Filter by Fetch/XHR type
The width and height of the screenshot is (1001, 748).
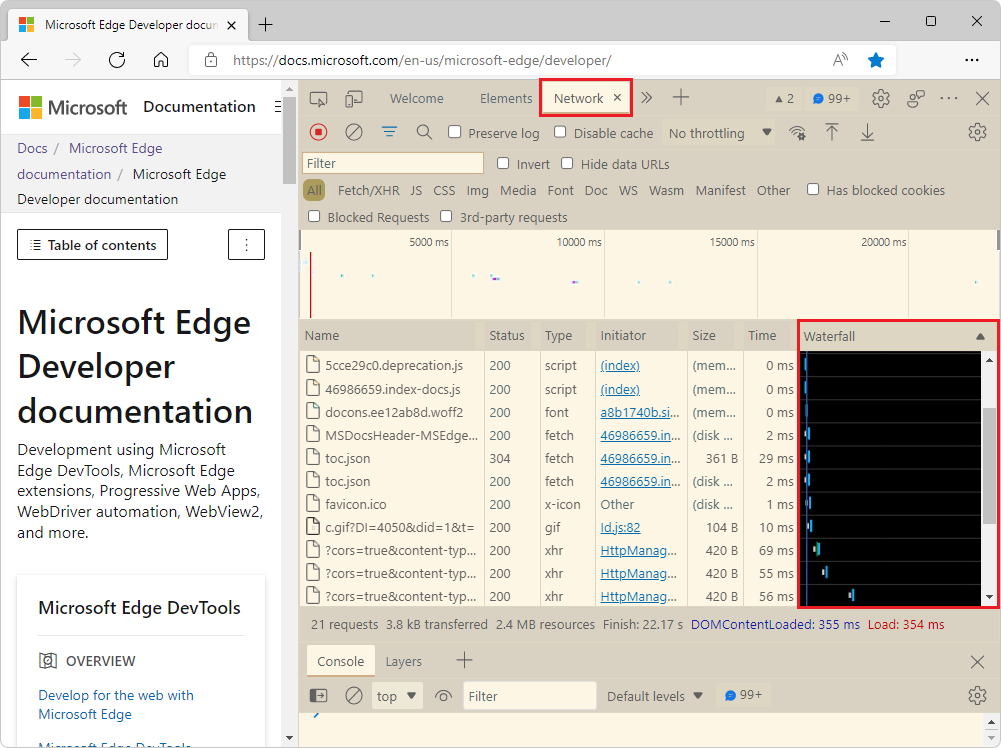tap(368, 190)
